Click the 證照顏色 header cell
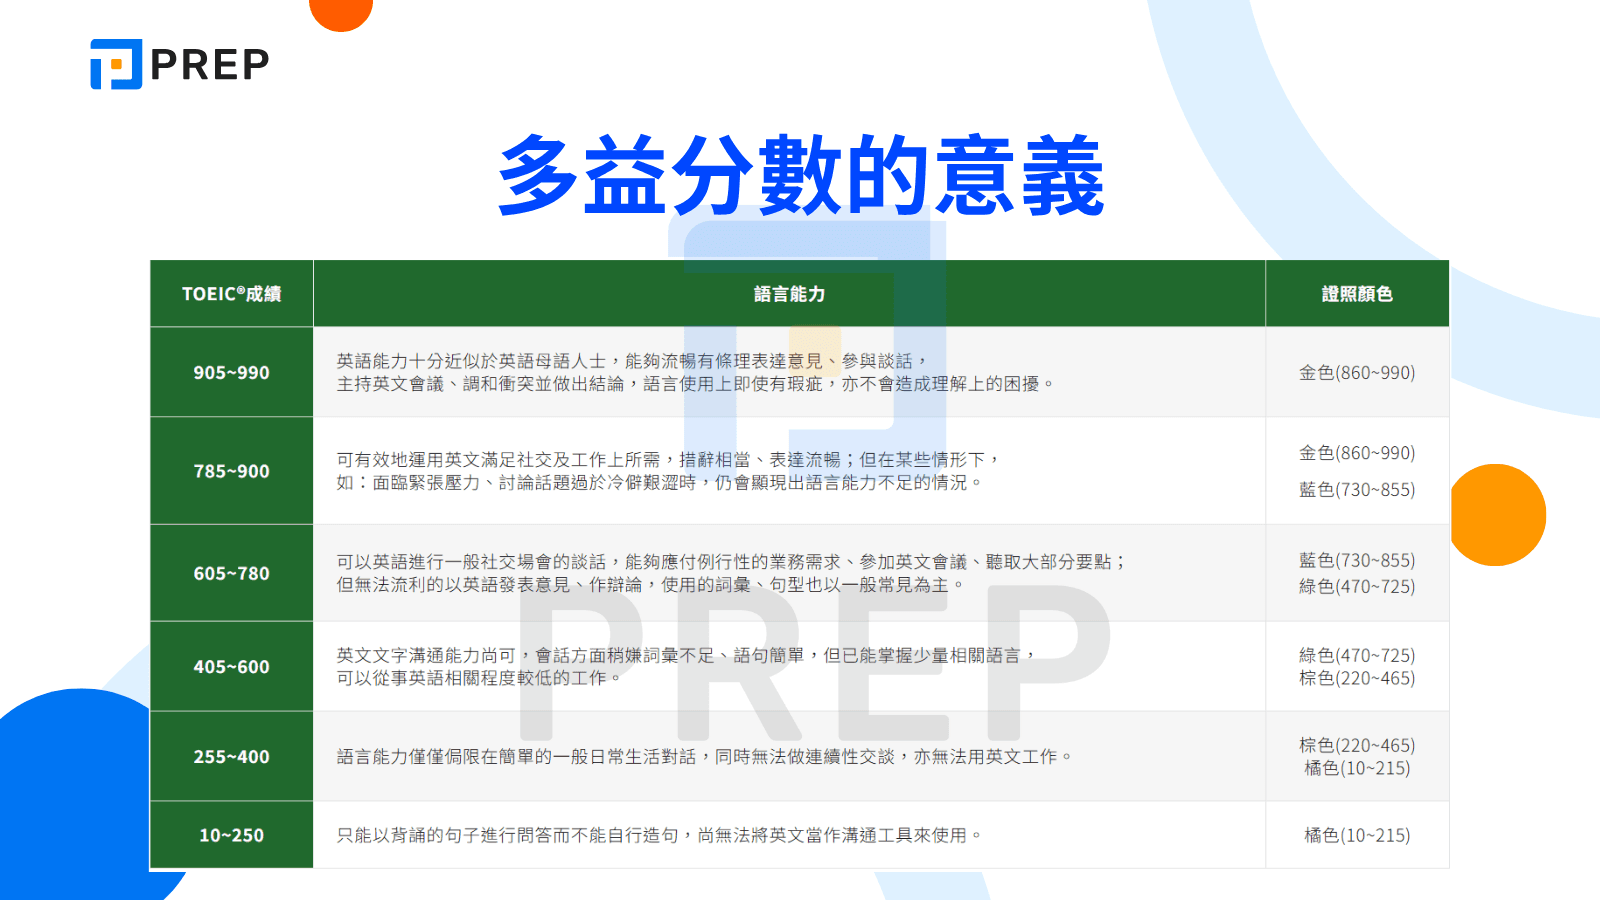This screenshot has width=1600, height=900. (1357, 293)
